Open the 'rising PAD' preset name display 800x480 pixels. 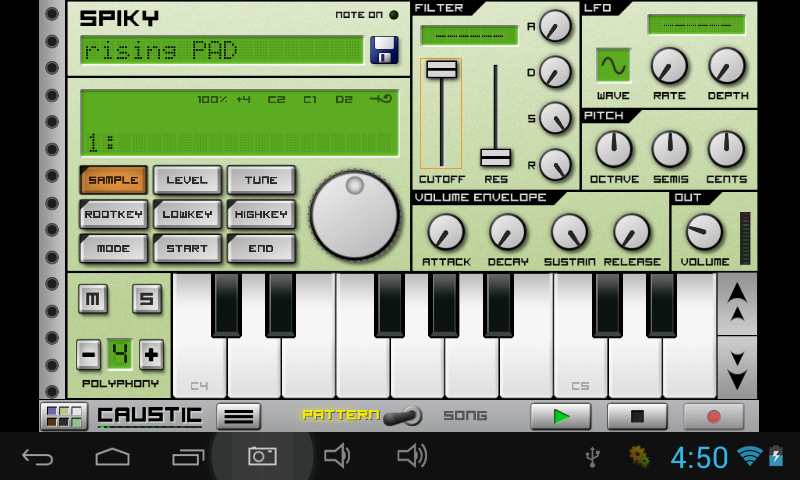pyautogui.click(x=222, y=50)
